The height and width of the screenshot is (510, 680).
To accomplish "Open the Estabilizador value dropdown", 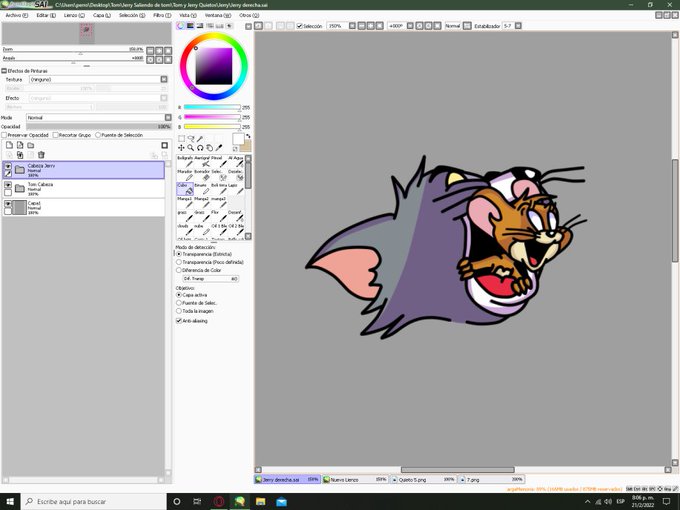I will click(518, 26).
